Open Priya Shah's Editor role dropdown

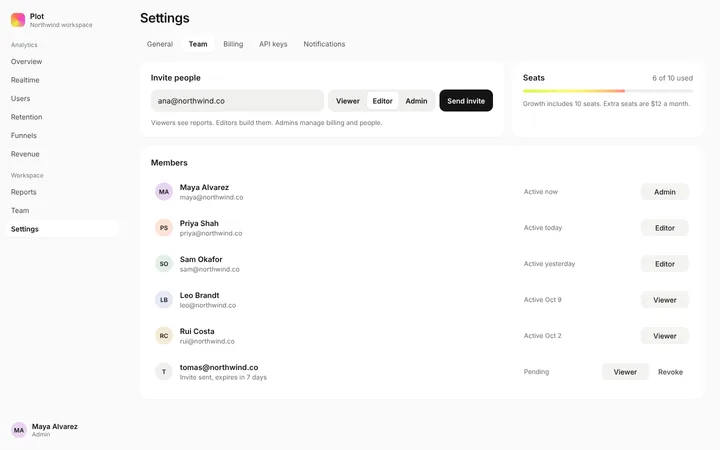665,228
